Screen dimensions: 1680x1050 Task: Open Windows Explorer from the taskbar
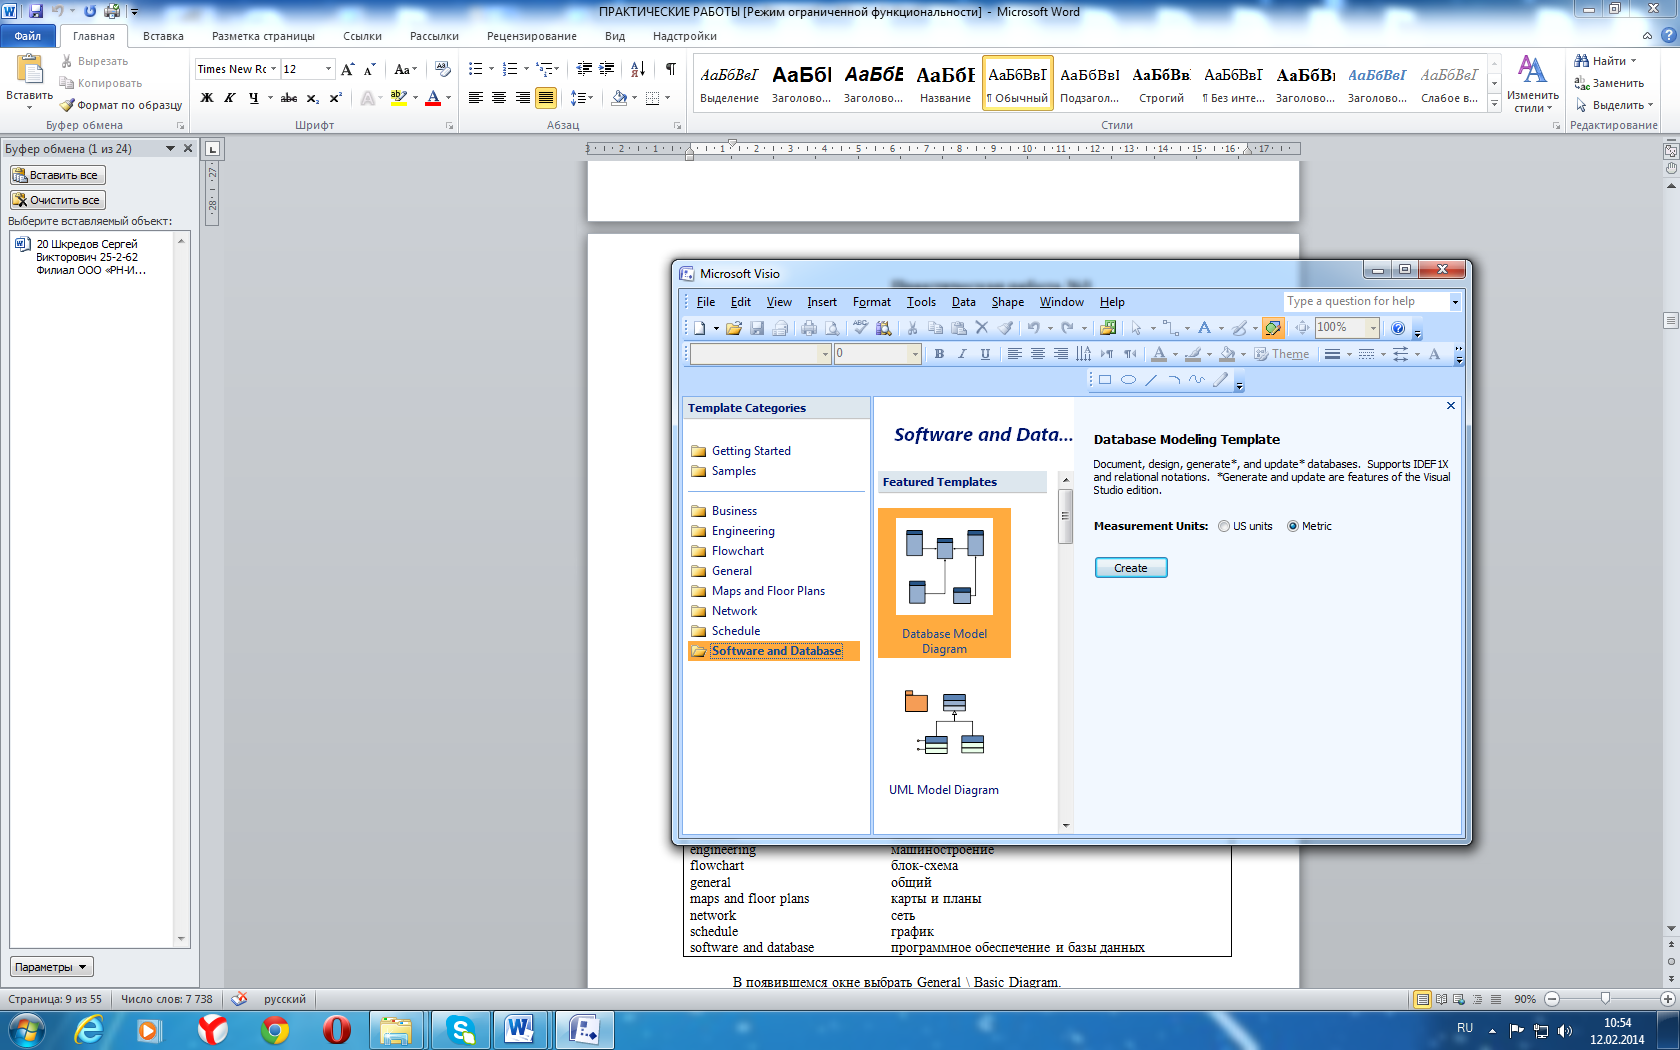click(396, 1029)
